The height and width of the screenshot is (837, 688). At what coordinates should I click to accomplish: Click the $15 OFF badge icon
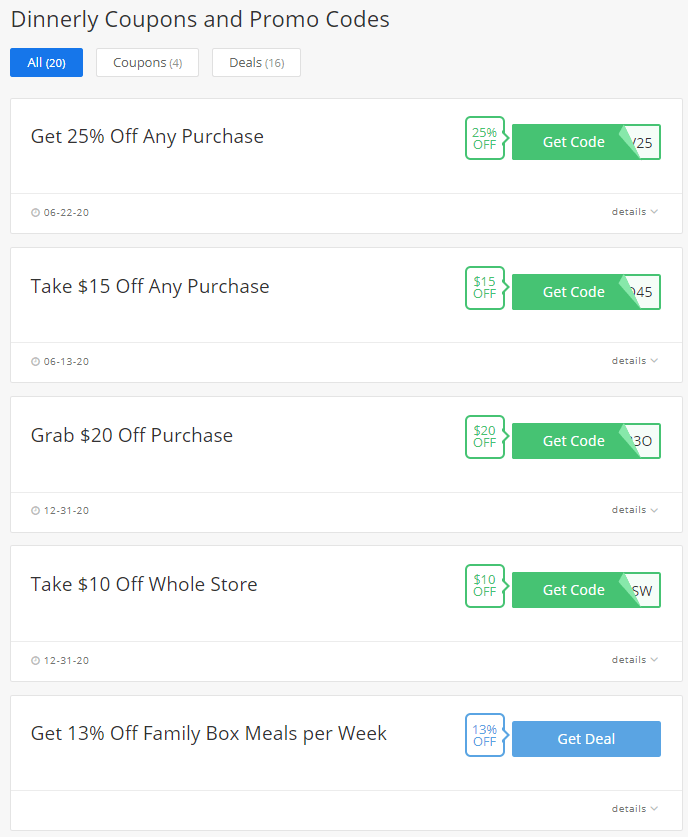(486, 288)
